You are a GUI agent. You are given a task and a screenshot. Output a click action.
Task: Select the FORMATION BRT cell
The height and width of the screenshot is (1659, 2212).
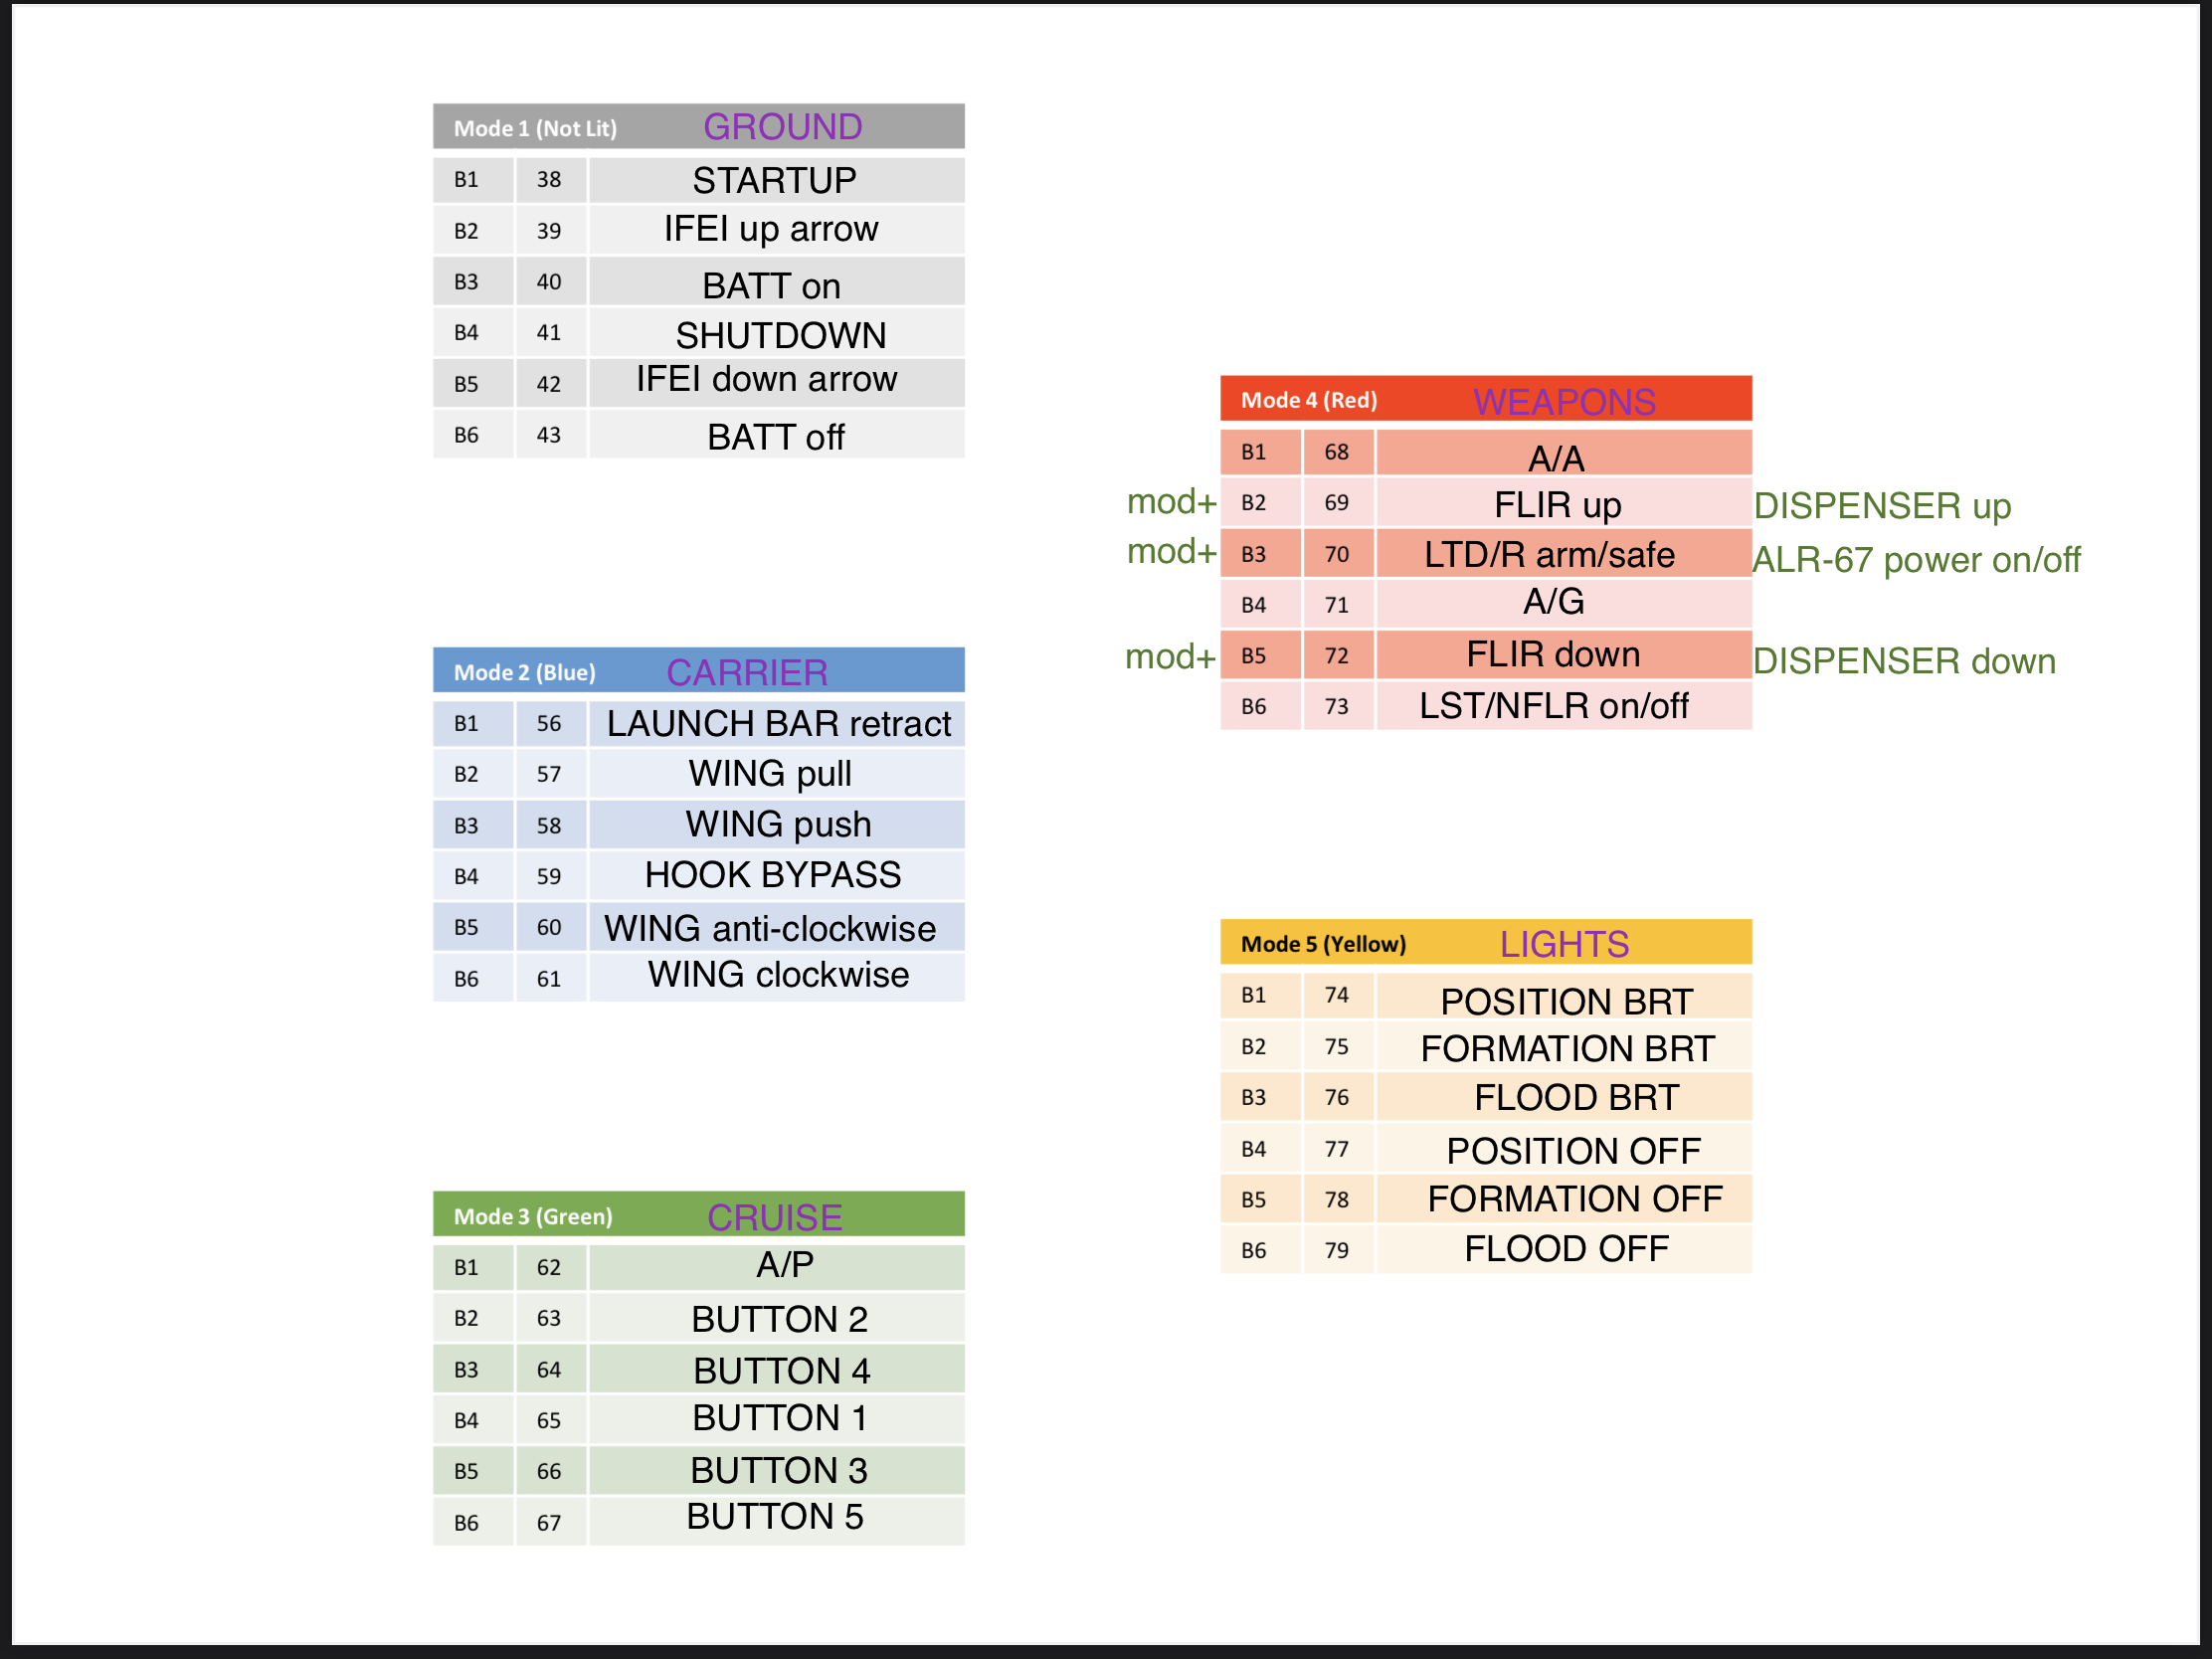(x=1563, y=1047)
